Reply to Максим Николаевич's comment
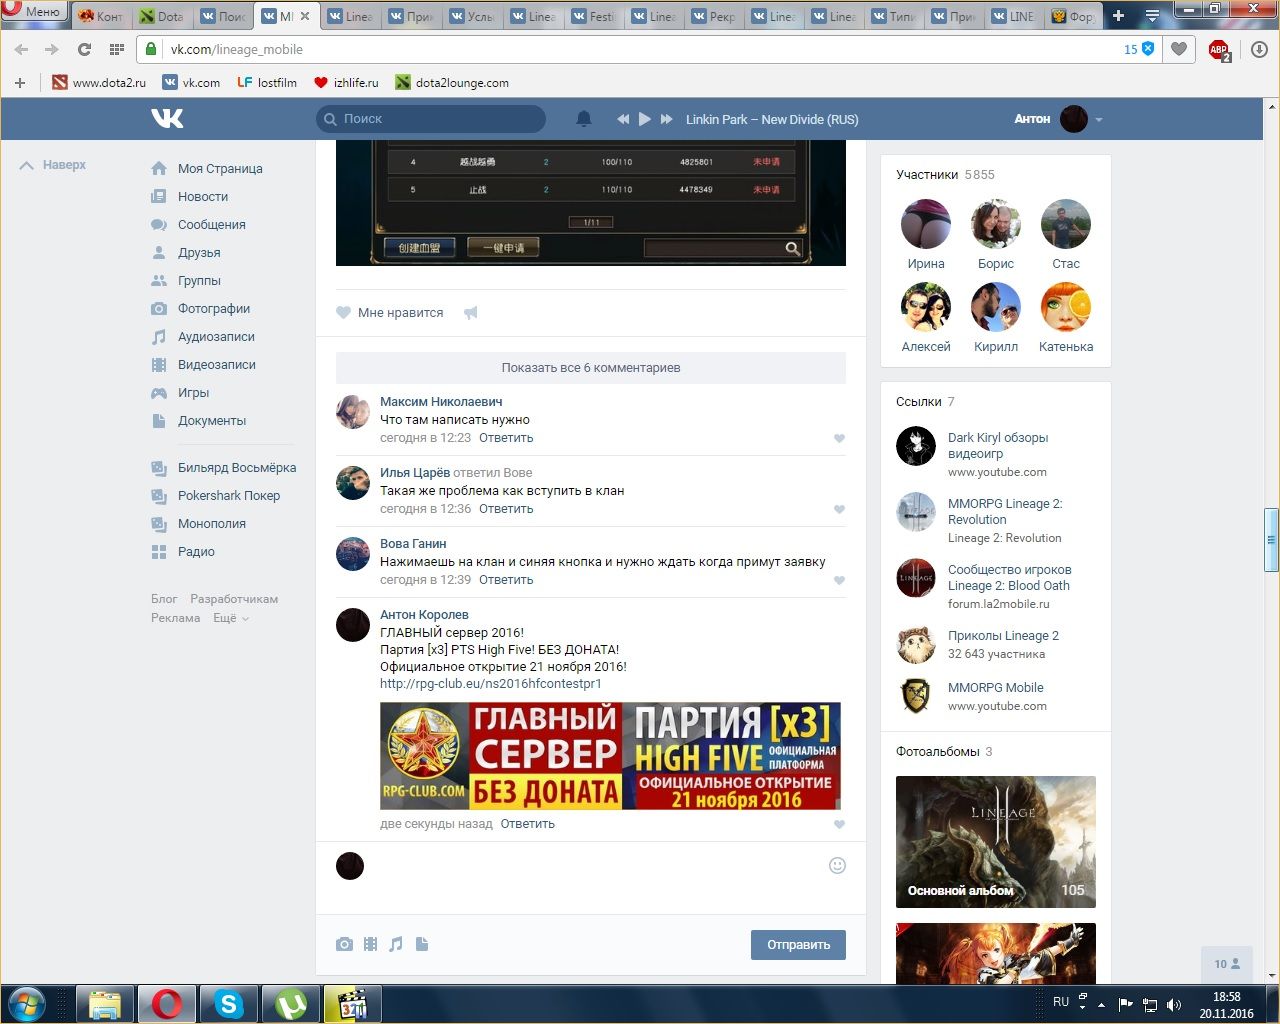Screen dimensions: 1280x1024 506,437
